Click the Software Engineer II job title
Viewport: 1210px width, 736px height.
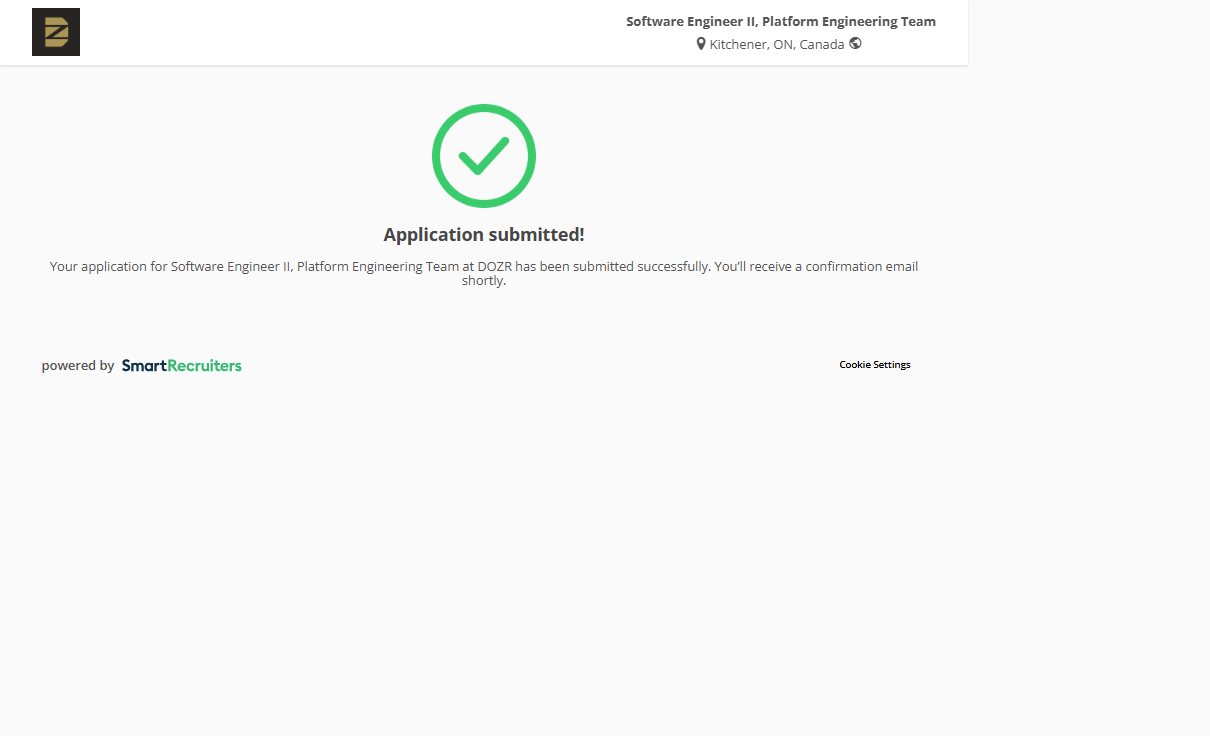(x=690, y=21)
